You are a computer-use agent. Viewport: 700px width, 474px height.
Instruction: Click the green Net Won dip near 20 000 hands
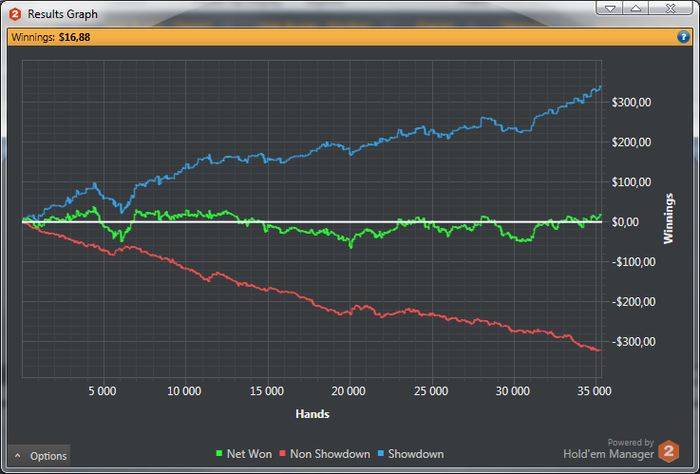pos(350,245)
